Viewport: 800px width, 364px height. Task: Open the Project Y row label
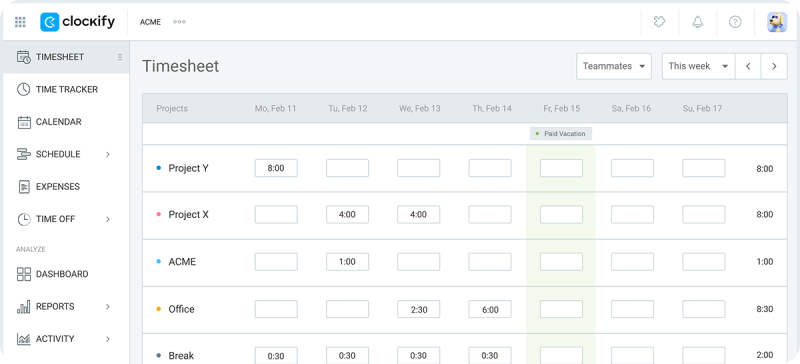[188, 168]
